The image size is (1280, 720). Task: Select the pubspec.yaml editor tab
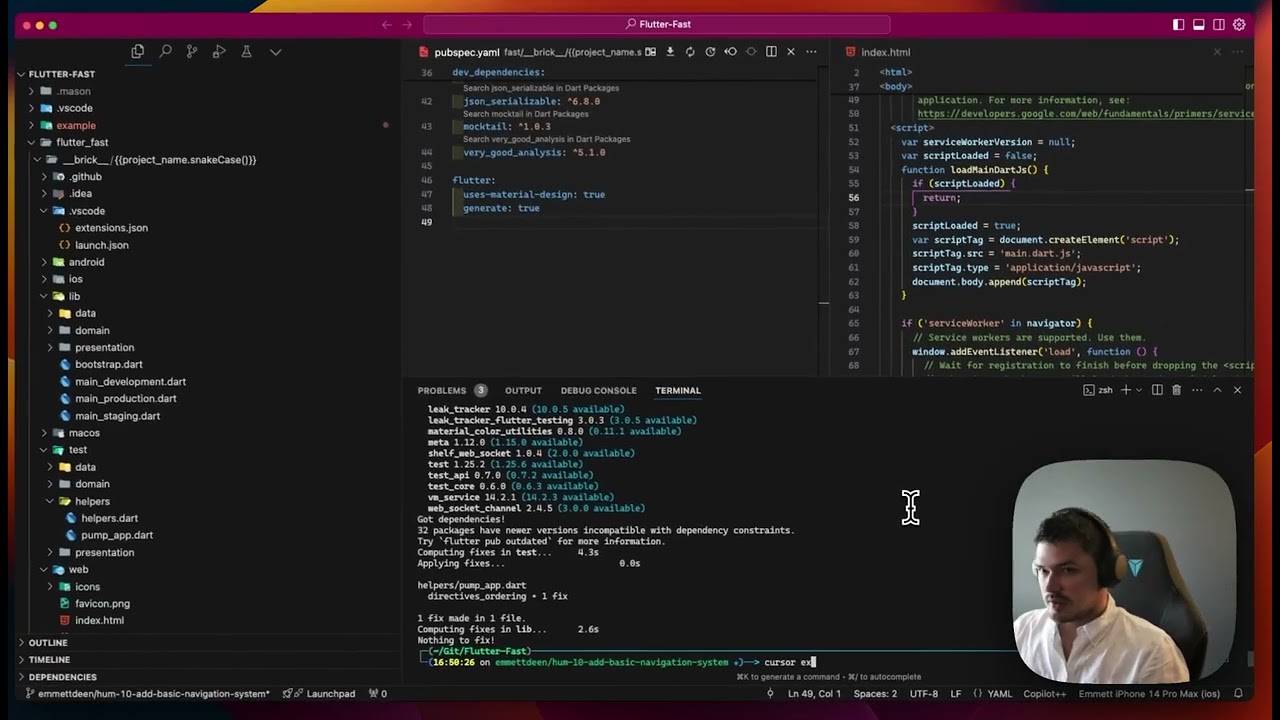pos(466,52)
